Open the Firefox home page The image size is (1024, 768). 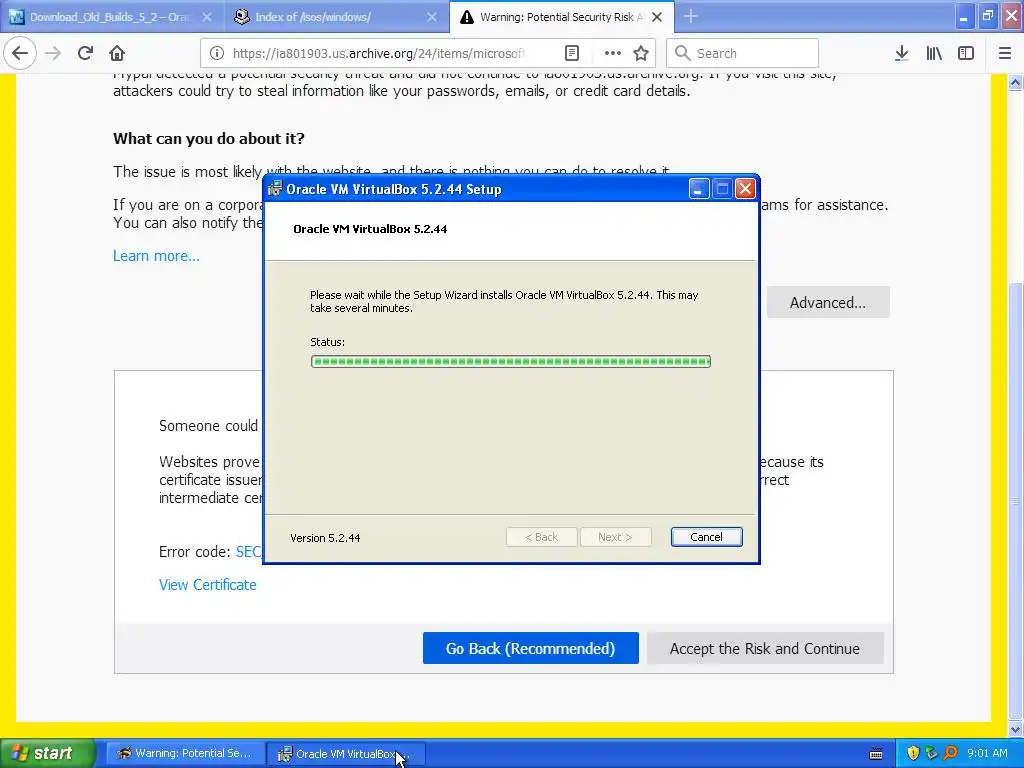[117, 53]
